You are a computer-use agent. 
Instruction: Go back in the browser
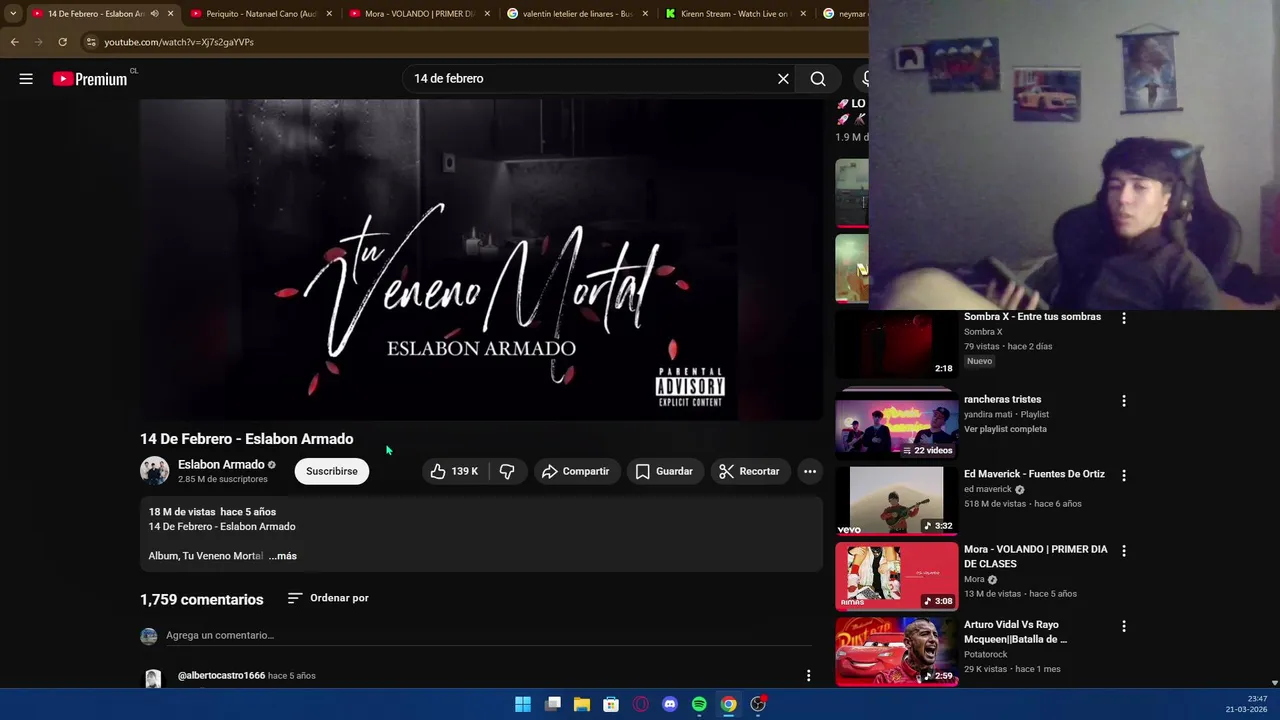(14, 42)
